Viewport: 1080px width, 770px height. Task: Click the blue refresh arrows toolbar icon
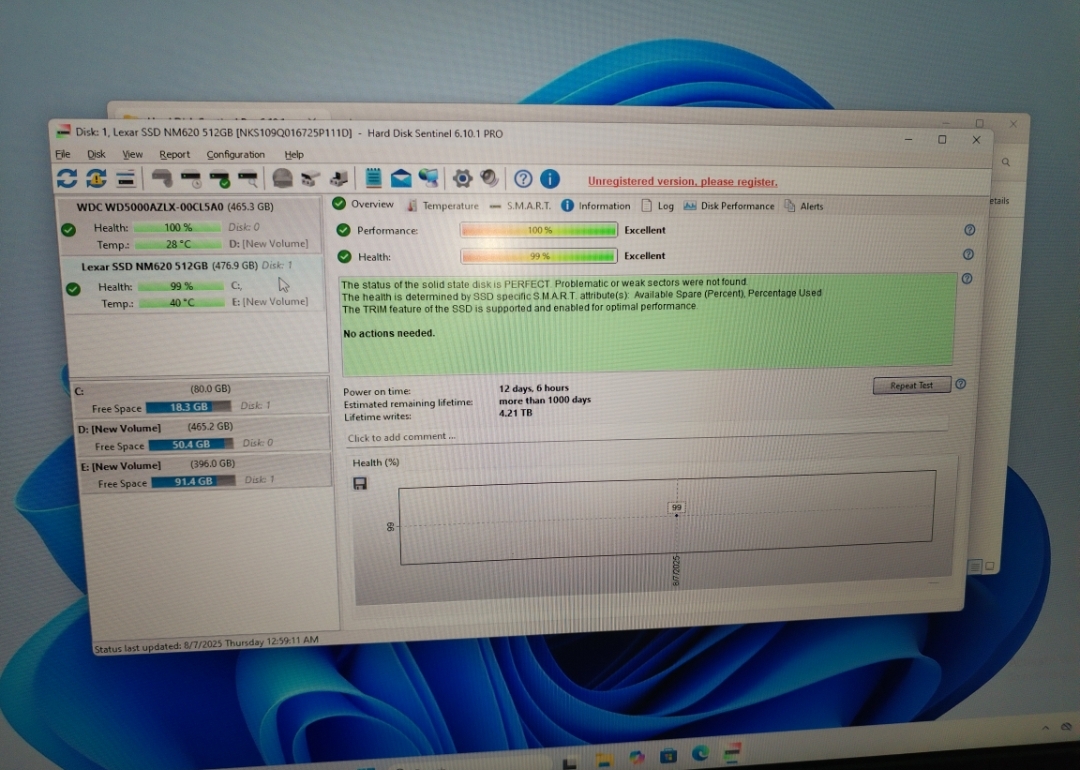pos(67,178)
